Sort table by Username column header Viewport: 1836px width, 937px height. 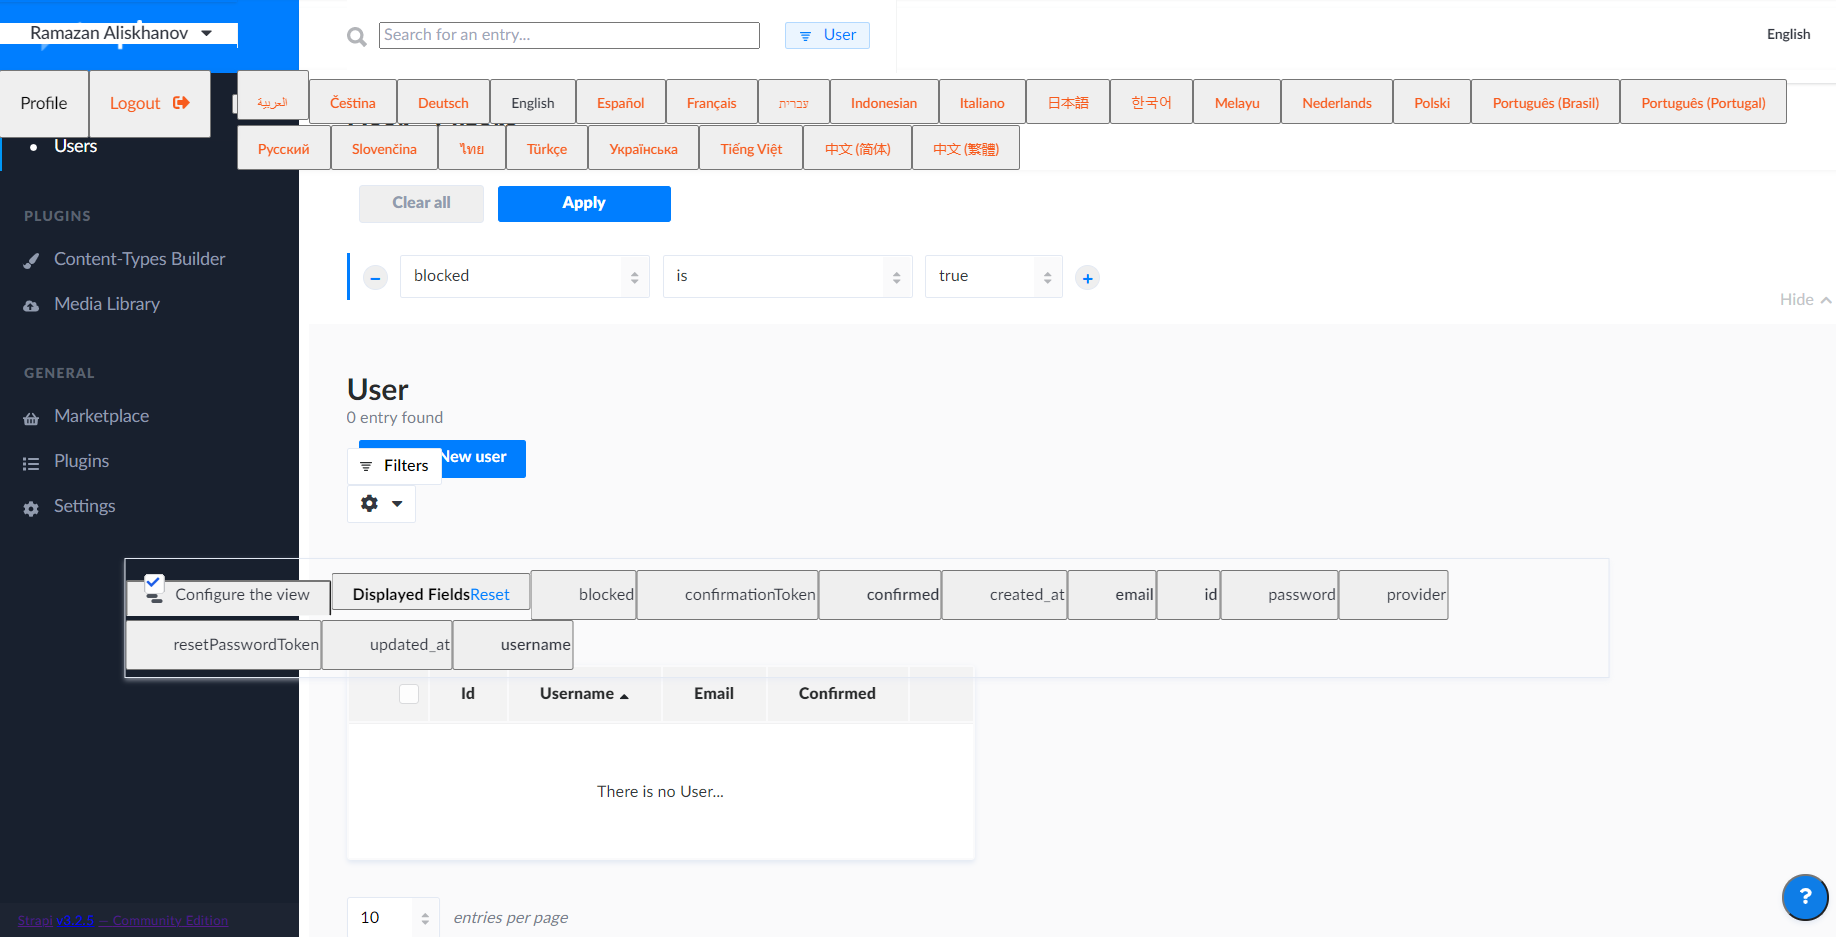tap(584, 694)
